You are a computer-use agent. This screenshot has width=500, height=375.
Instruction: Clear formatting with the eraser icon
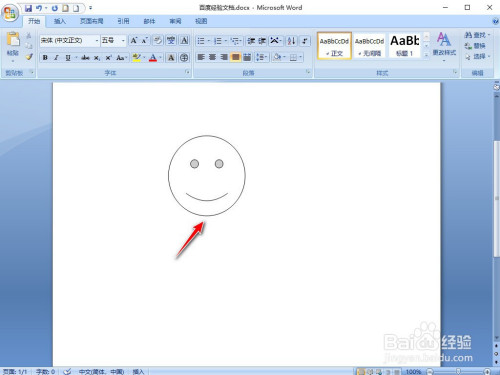click(x=158, y=41)
